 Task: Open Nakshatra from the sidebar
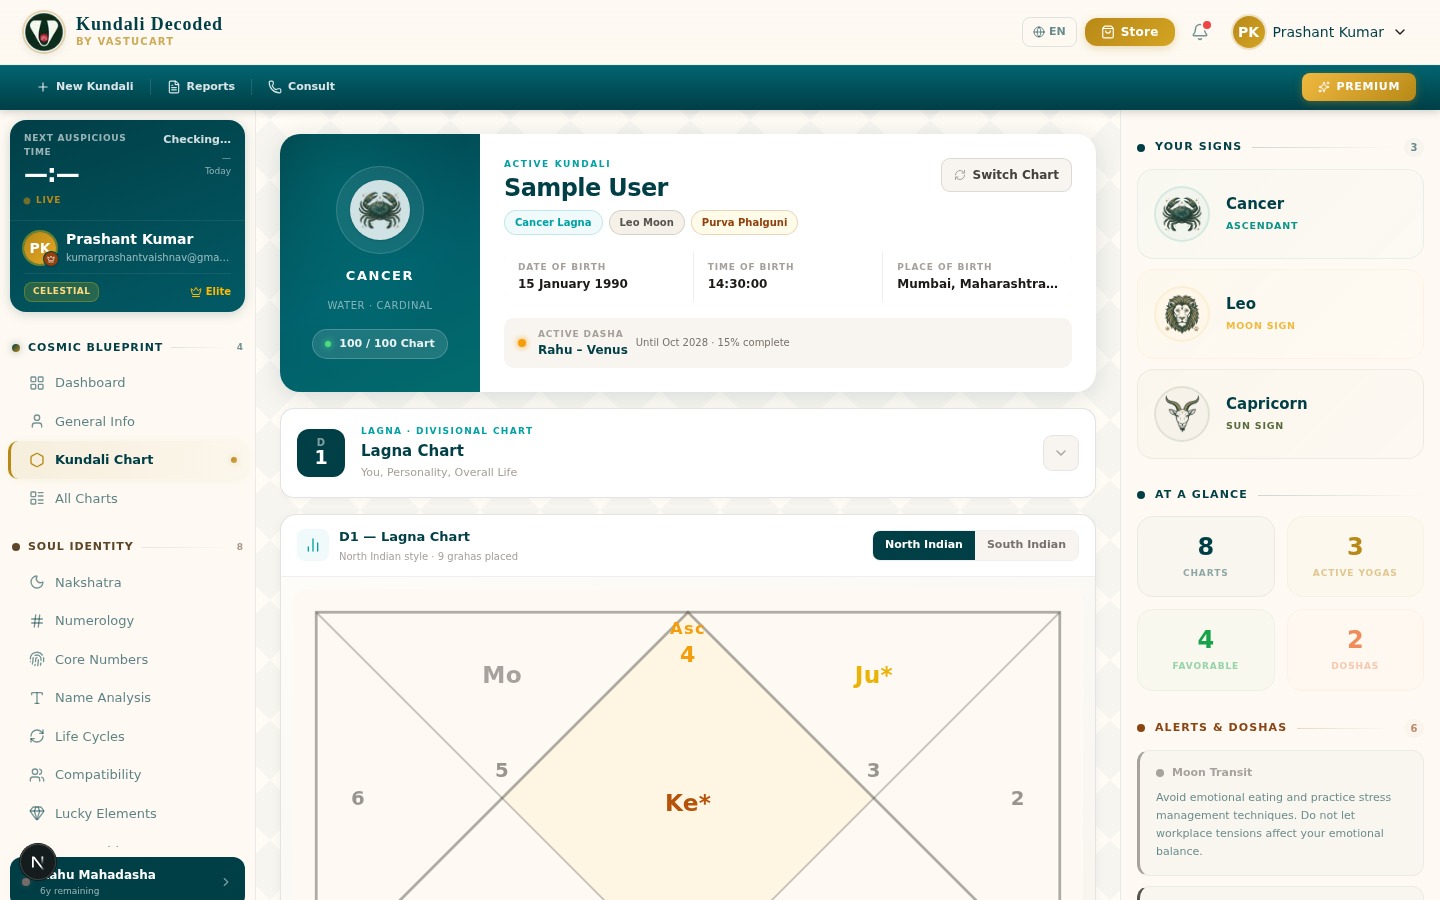(x=88, y=582)
